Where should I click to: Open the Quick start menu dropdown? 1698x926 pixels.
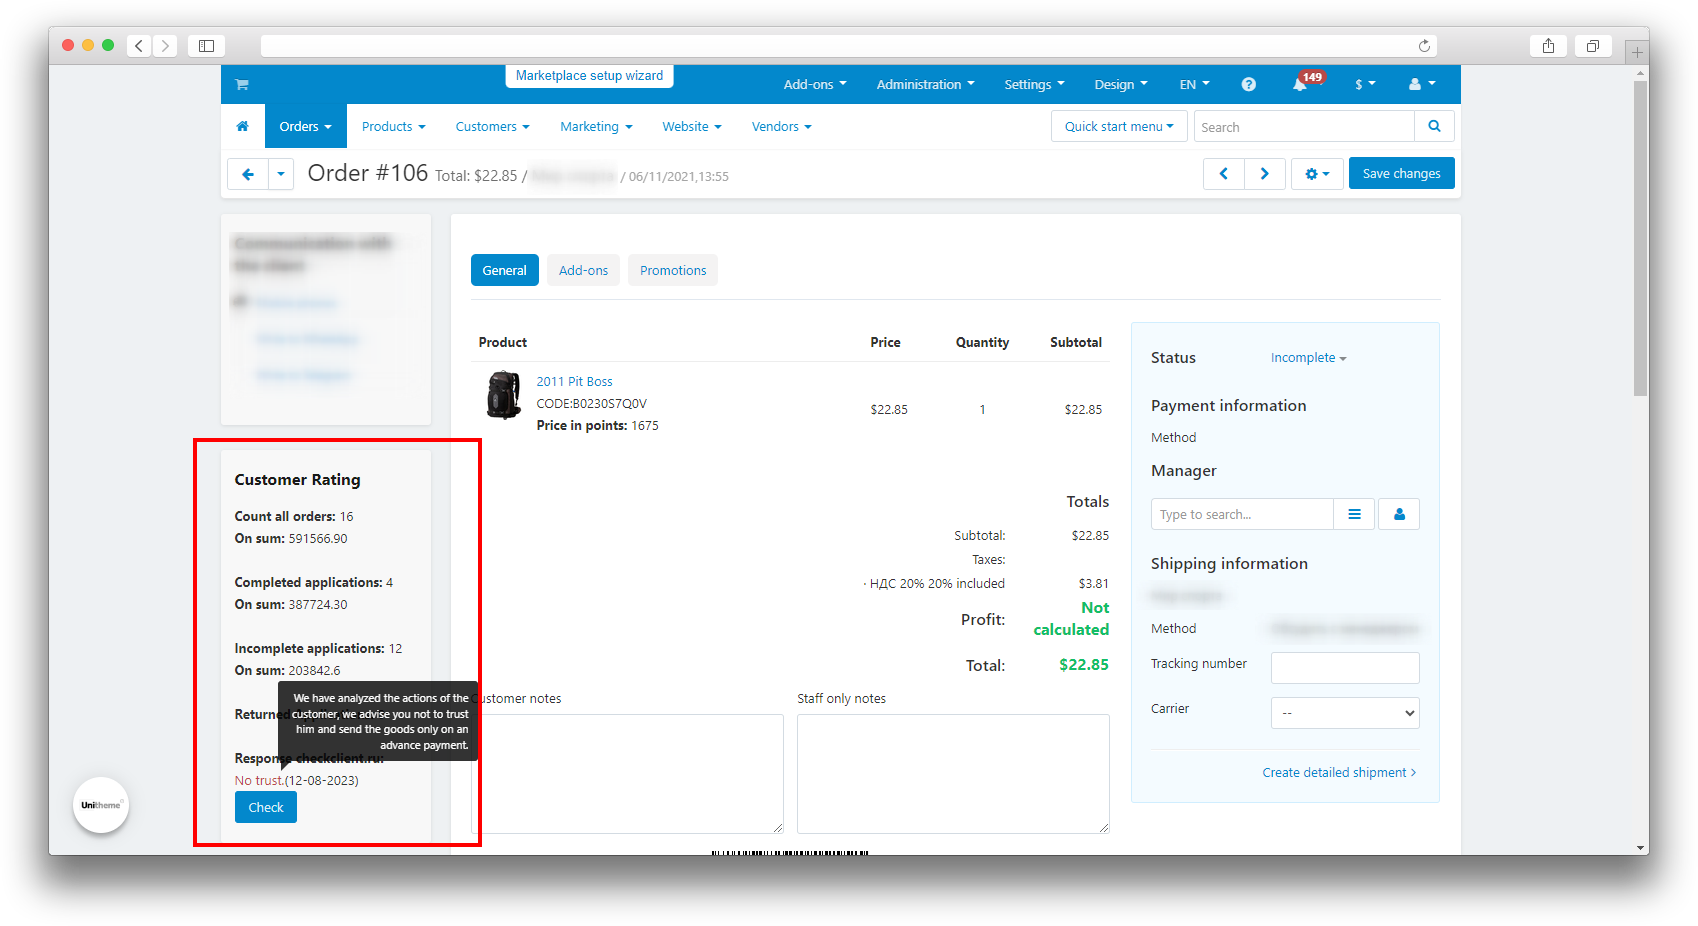[1118, 127]
